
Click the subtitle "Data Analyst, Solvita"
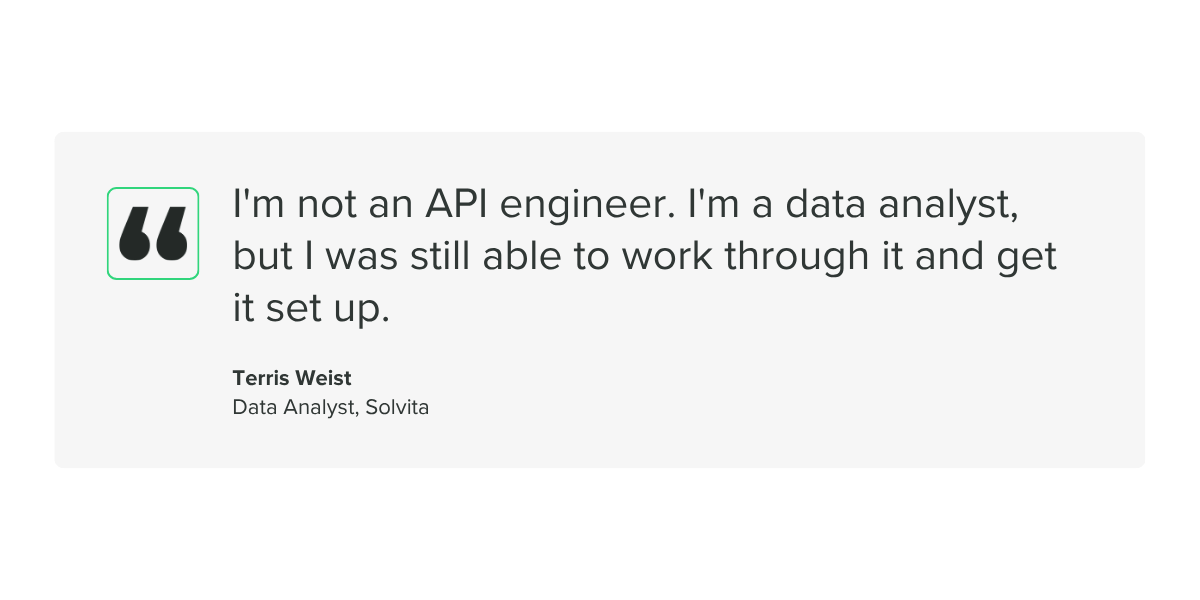pyautogui.click(x=331, y=408)
